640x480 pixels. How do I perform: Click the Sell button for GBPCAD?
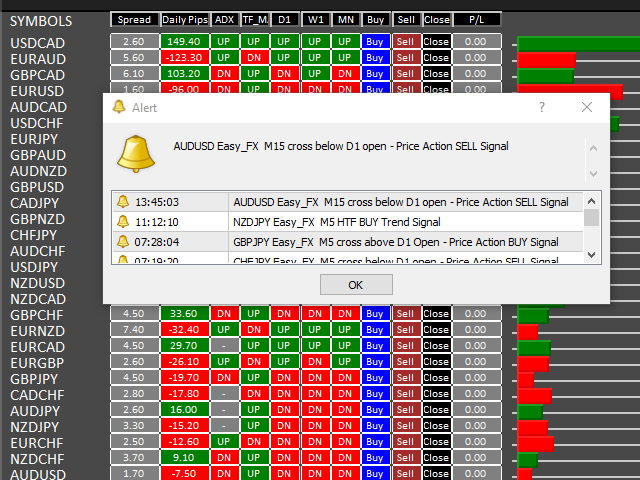[406, 73]
